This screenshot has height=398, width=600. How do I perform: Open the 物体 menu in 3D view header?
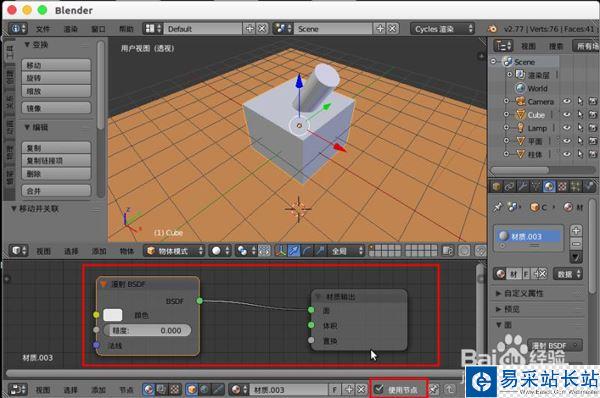tap(127, 251)
